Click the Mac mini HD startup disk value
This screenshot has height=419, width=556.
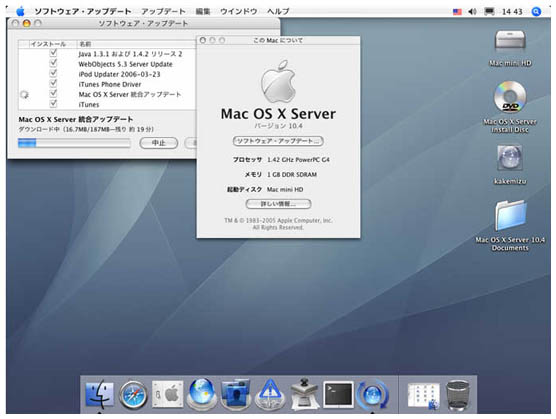pyautogui.click(x=285, y=189)
